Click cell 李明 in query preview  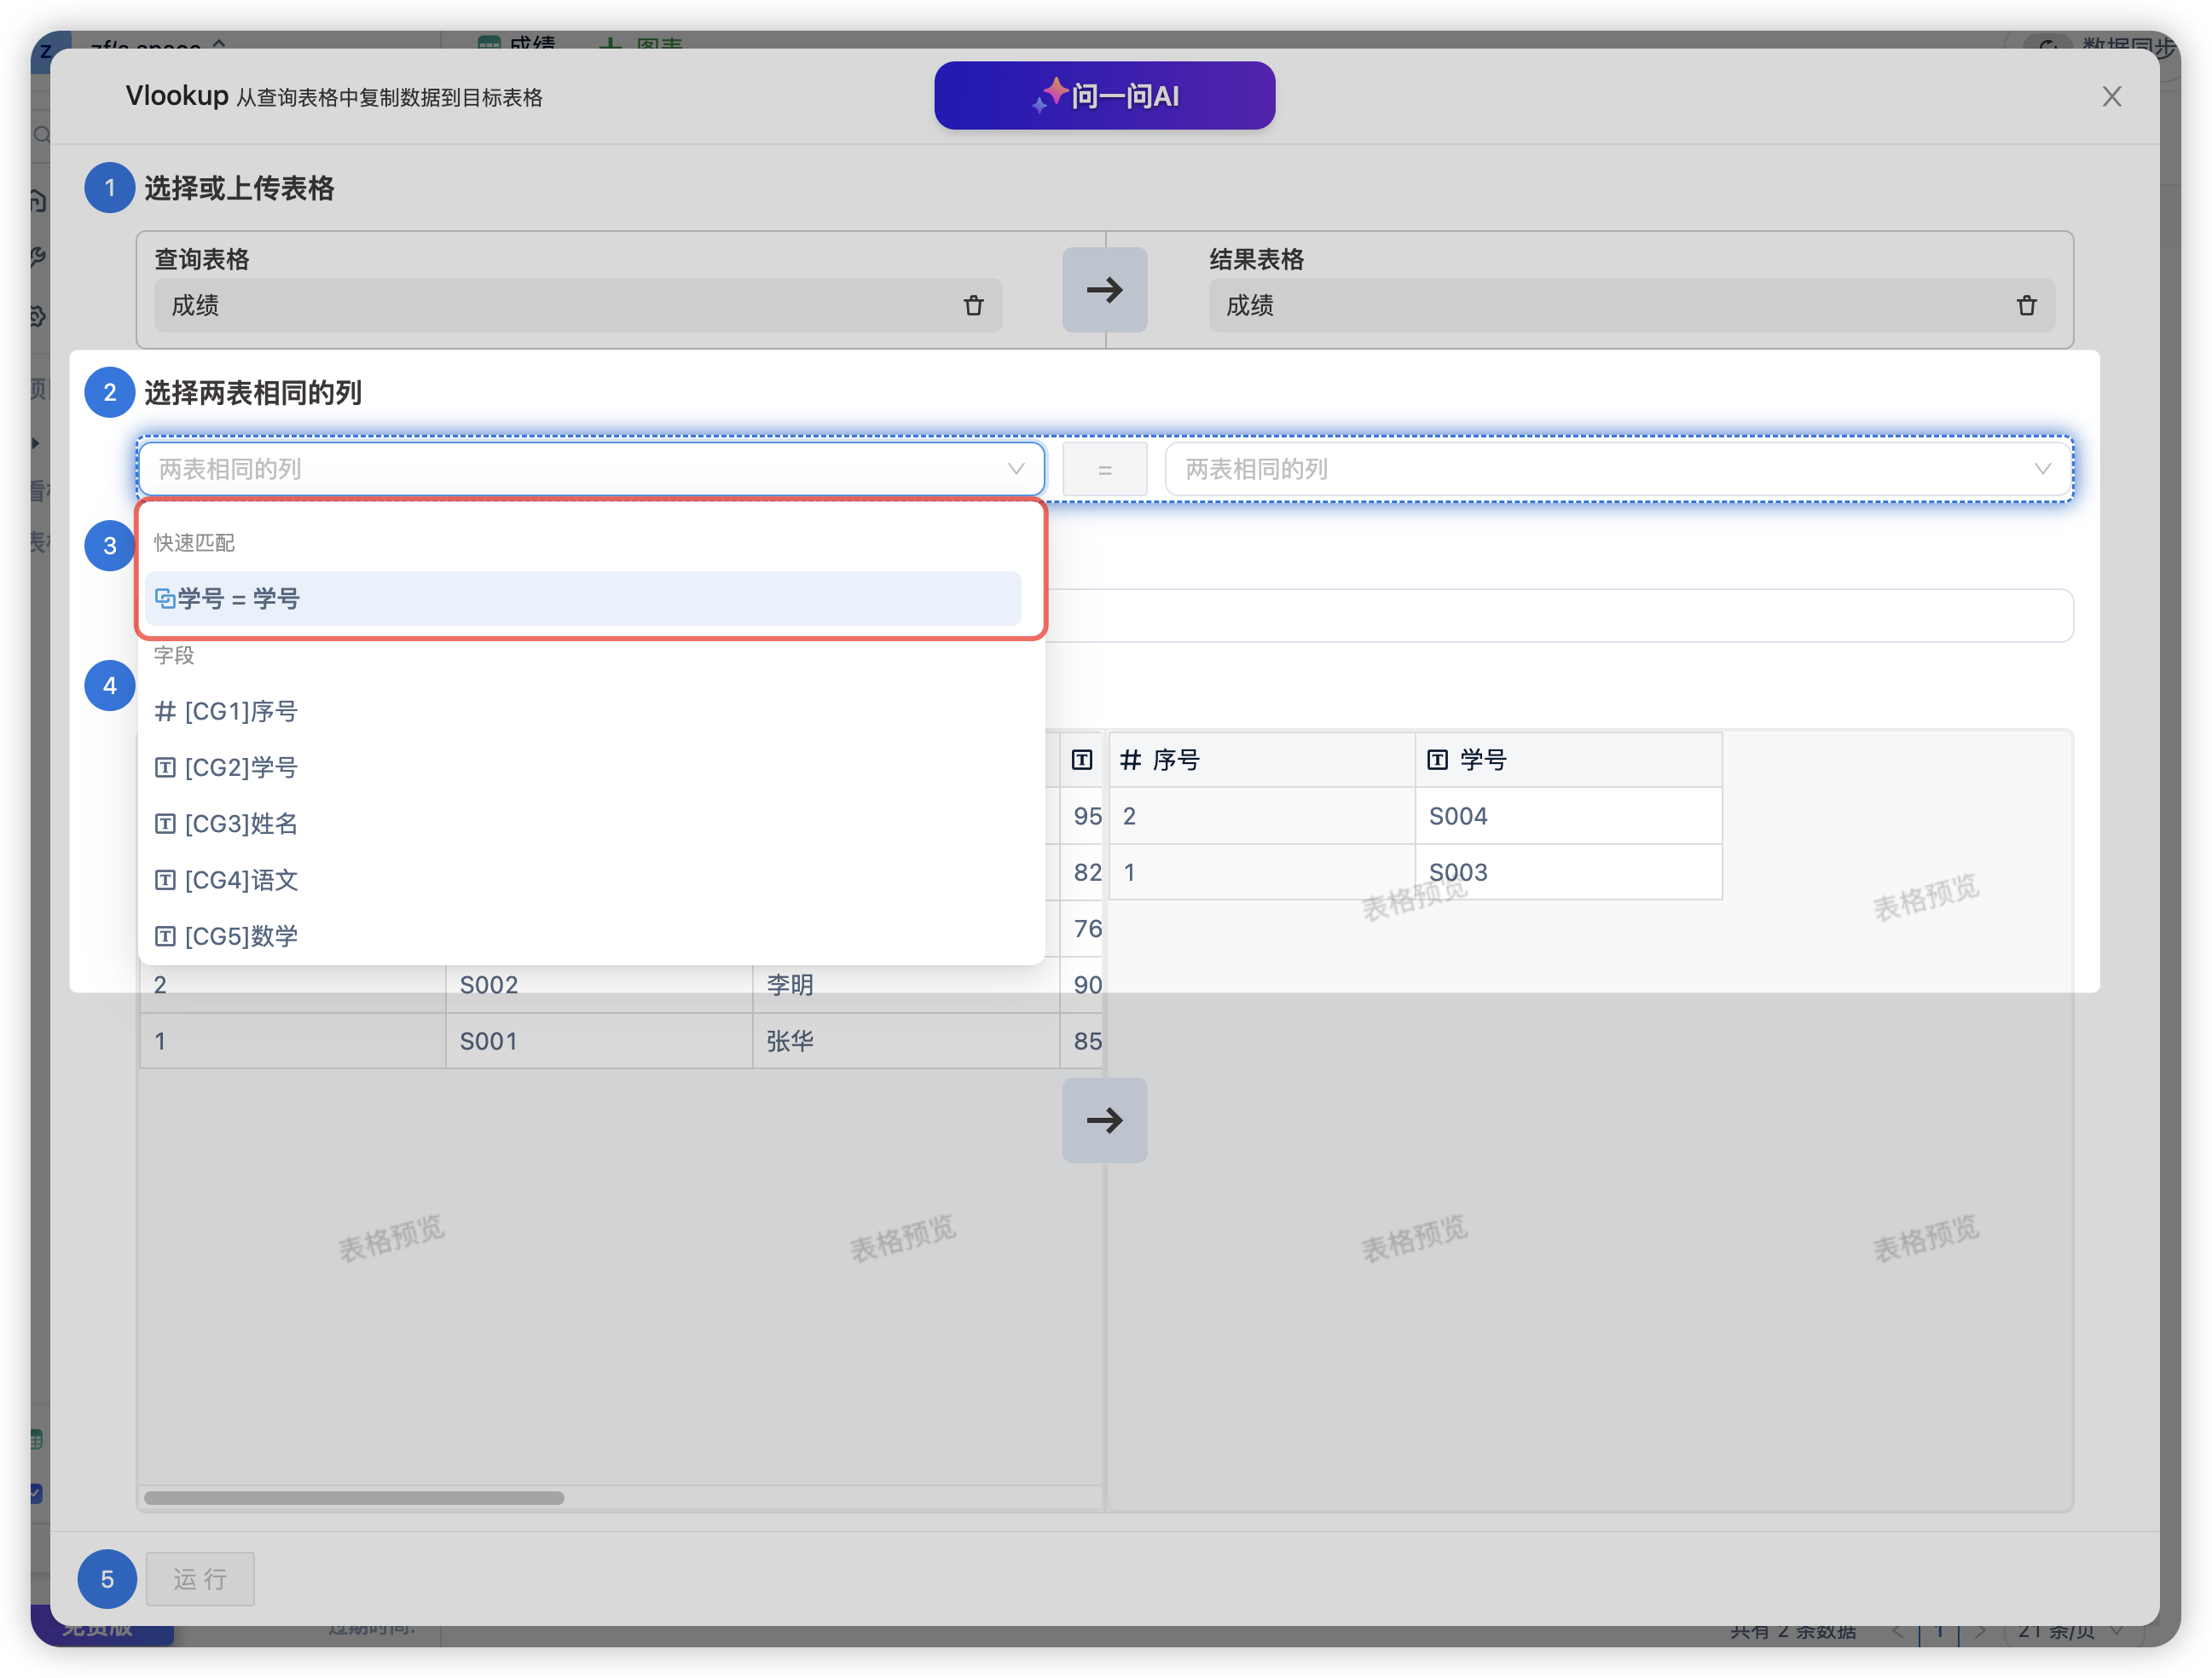pos(906,985)
